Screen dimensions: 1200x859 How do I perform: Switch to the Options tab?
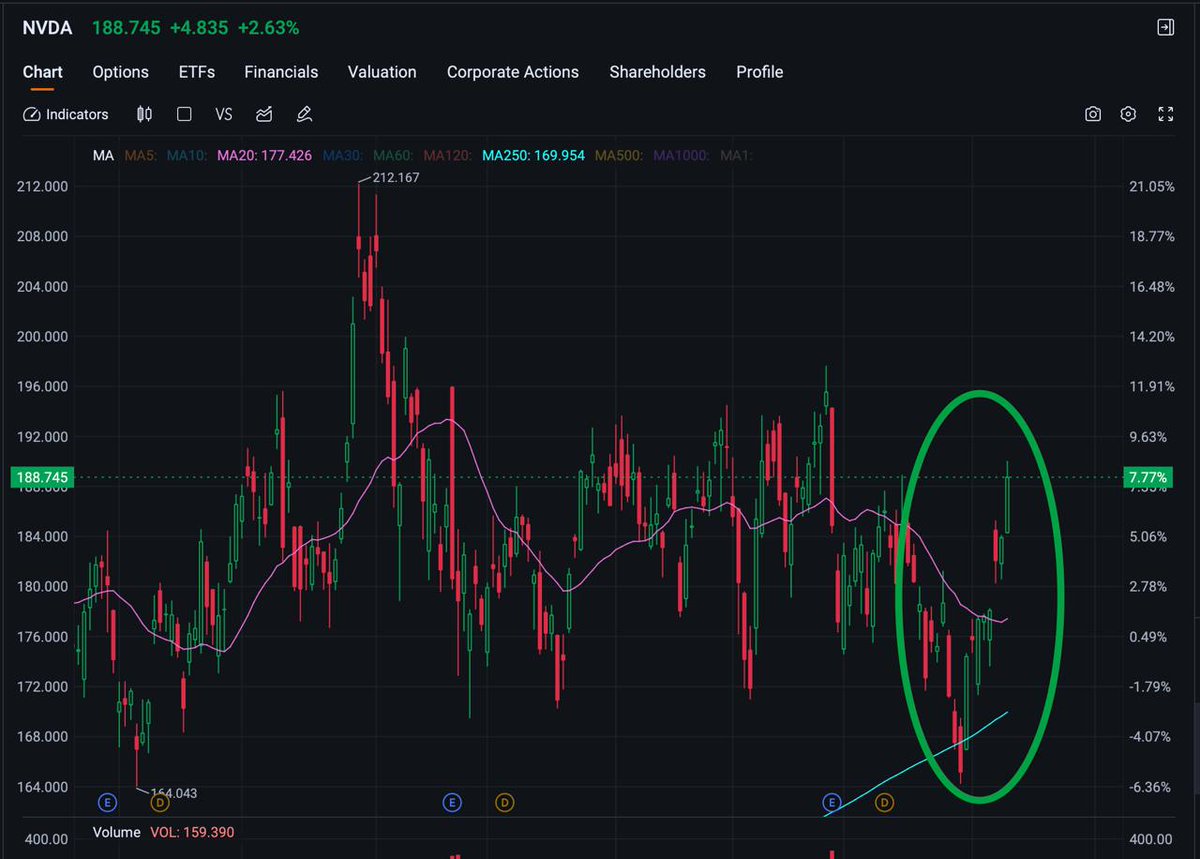120,72
